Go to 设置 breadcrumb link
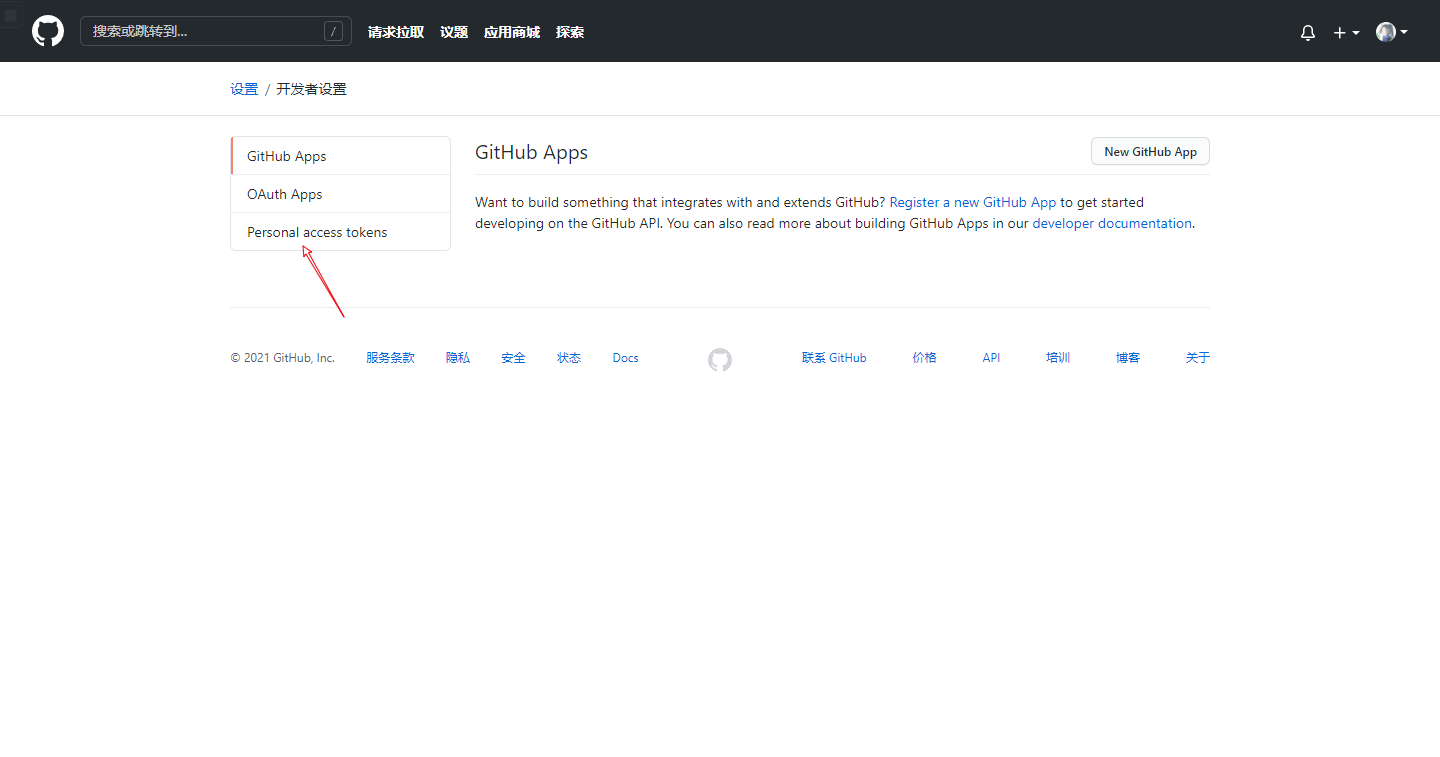Image resolution: width=1440 pixels, height=757 pixels. tap(244, 89)
